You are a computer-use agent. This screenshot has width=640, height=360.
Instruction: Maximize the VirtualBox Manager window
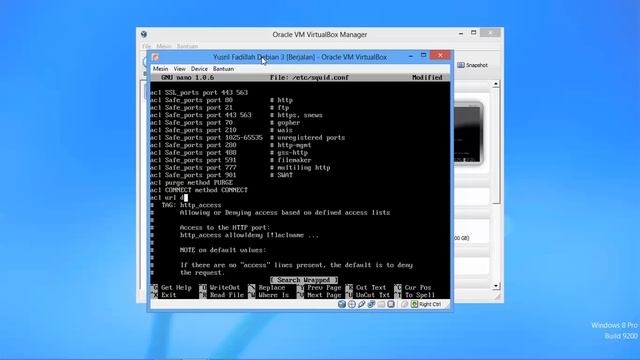pos(473,33)
